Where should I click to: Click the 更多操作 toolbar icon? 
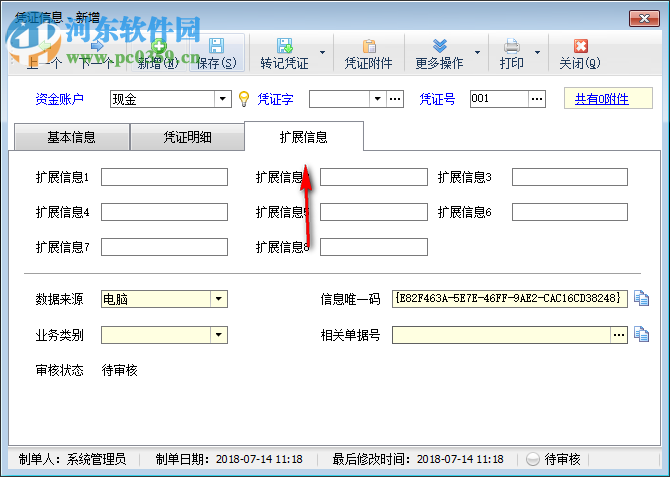439,46
